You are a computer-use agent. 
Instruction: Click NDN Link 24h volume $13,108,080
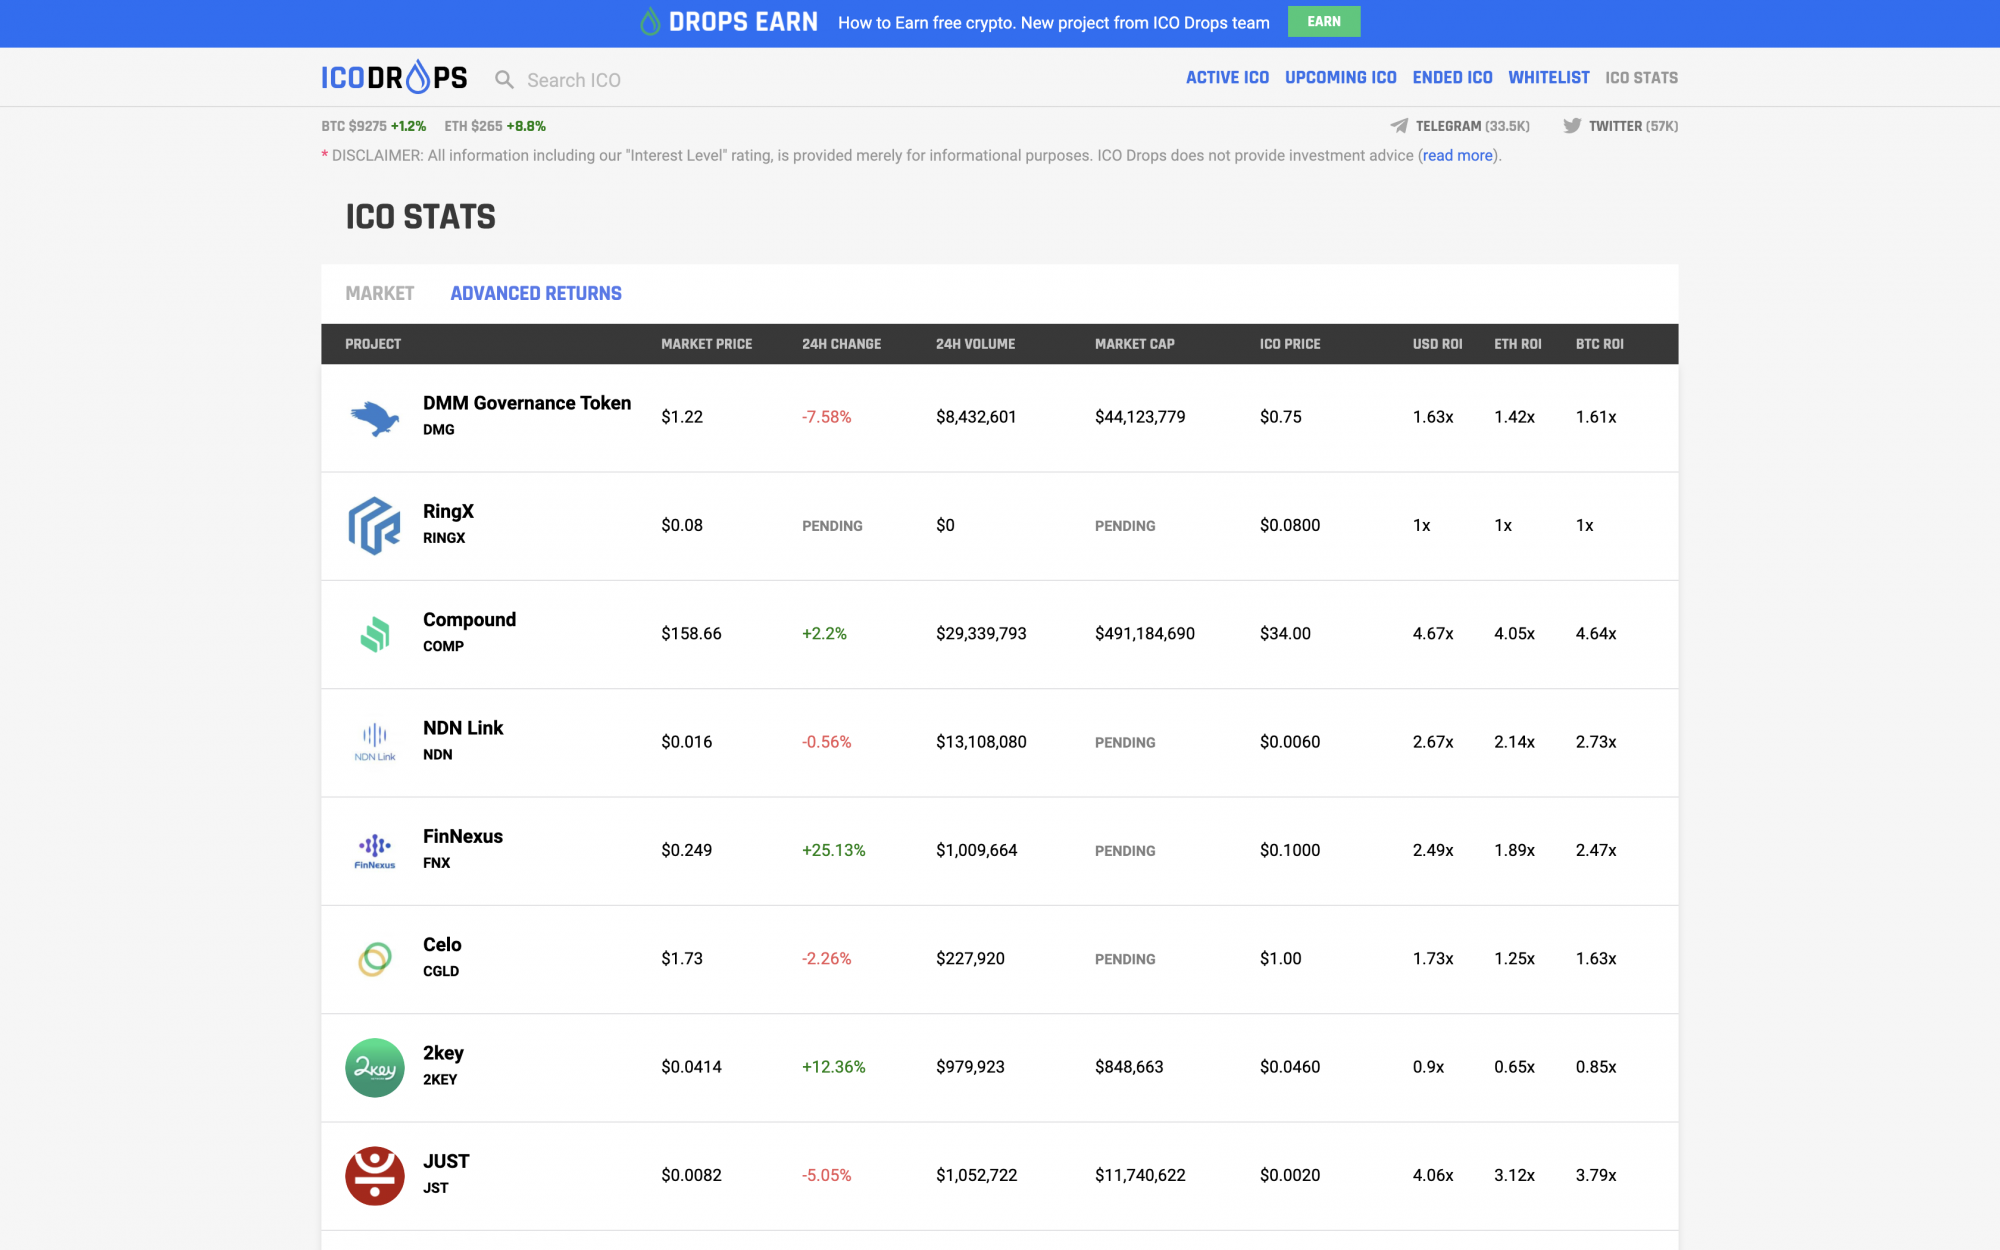(x=981, y=742)
